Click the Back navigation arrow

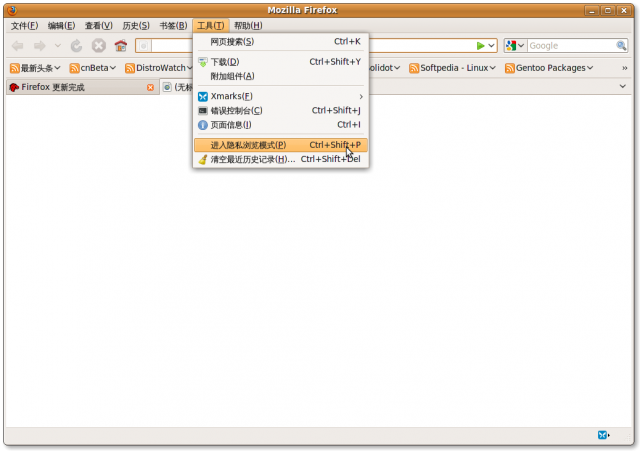pyautogui.click(x=18, y=46)
